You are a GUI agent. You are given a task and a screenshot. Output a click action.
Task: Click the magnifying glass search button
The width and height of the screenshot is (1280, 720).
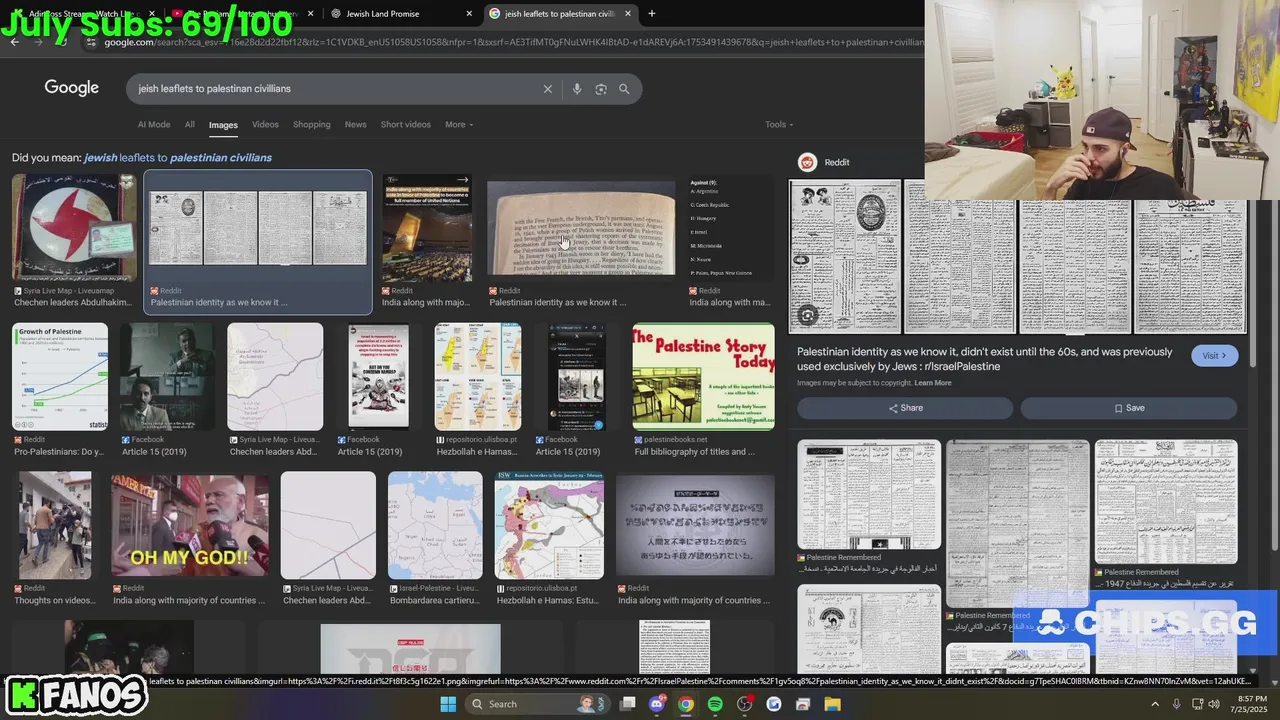pos(624,89)
